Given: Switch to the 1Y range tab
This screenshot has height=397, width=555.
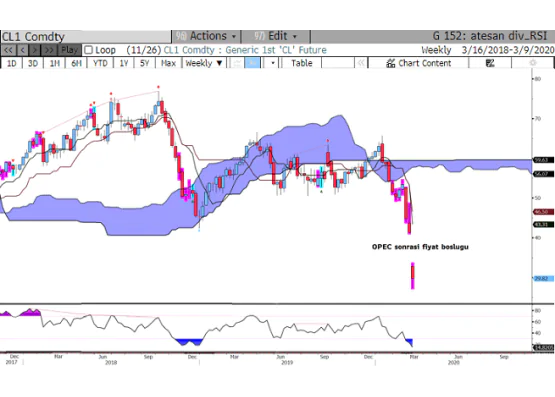Looking at the screenshot, I should 124,63.
